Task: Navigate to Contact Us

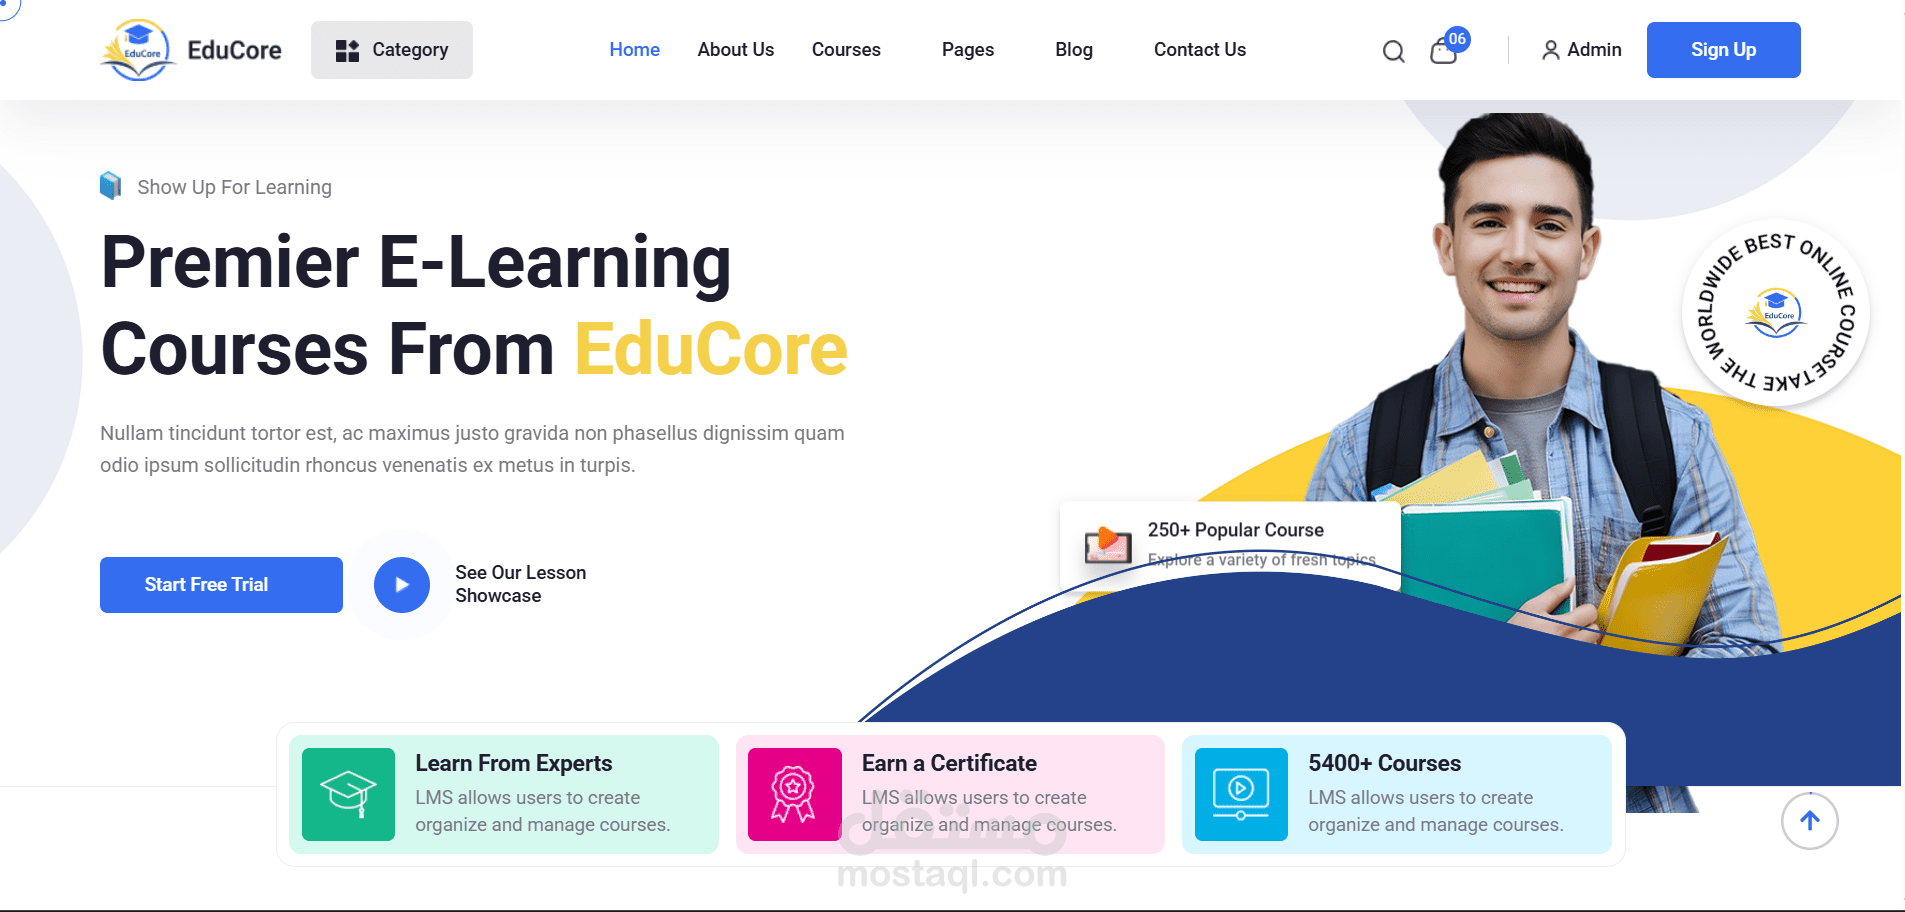Action: (1200, 50)
